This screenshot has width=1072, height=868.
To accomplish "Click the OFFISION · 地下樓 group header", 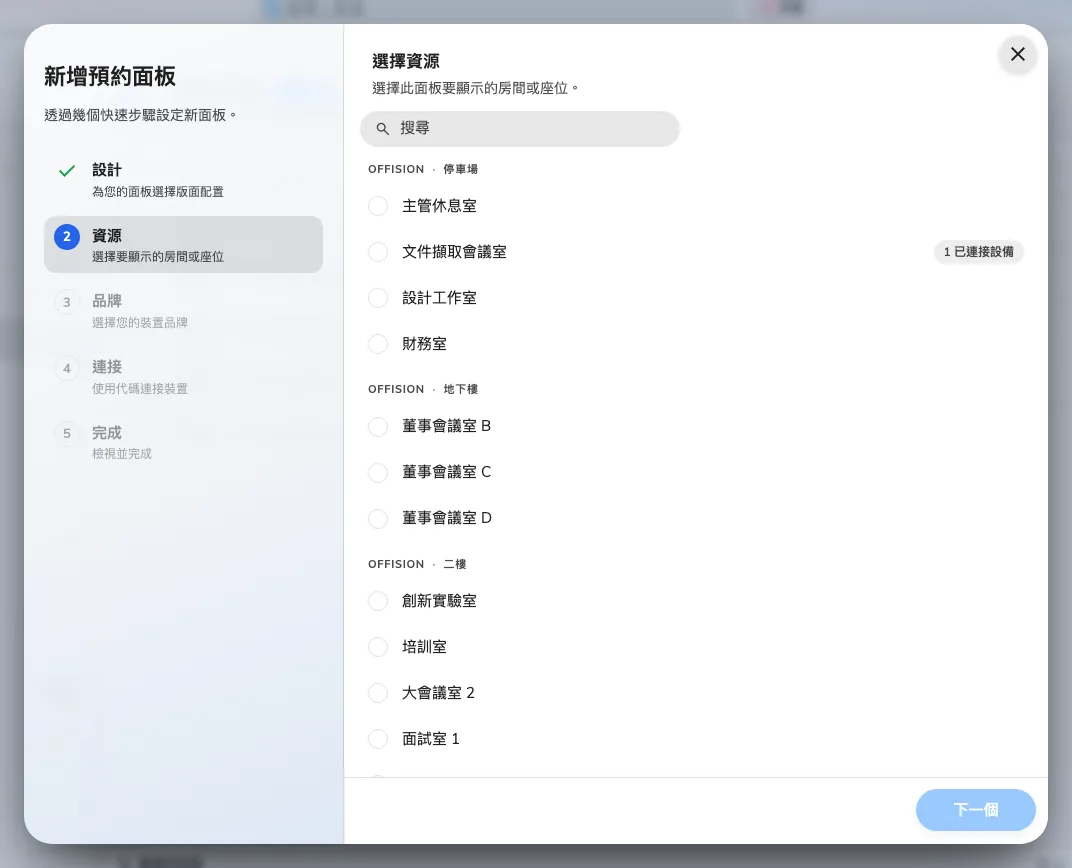I will pyautogui.click(x=423, y=389).
